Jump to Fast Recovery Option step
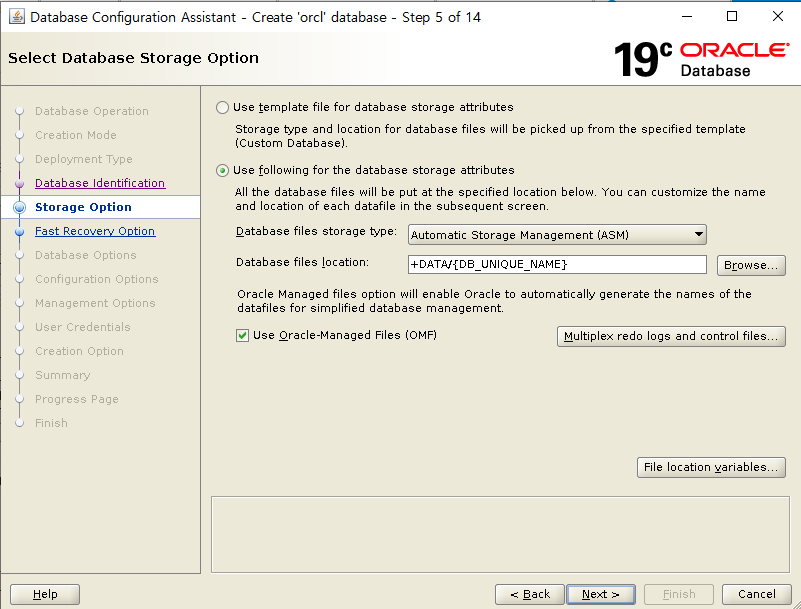The image size is (801, 609). [95, 231]
